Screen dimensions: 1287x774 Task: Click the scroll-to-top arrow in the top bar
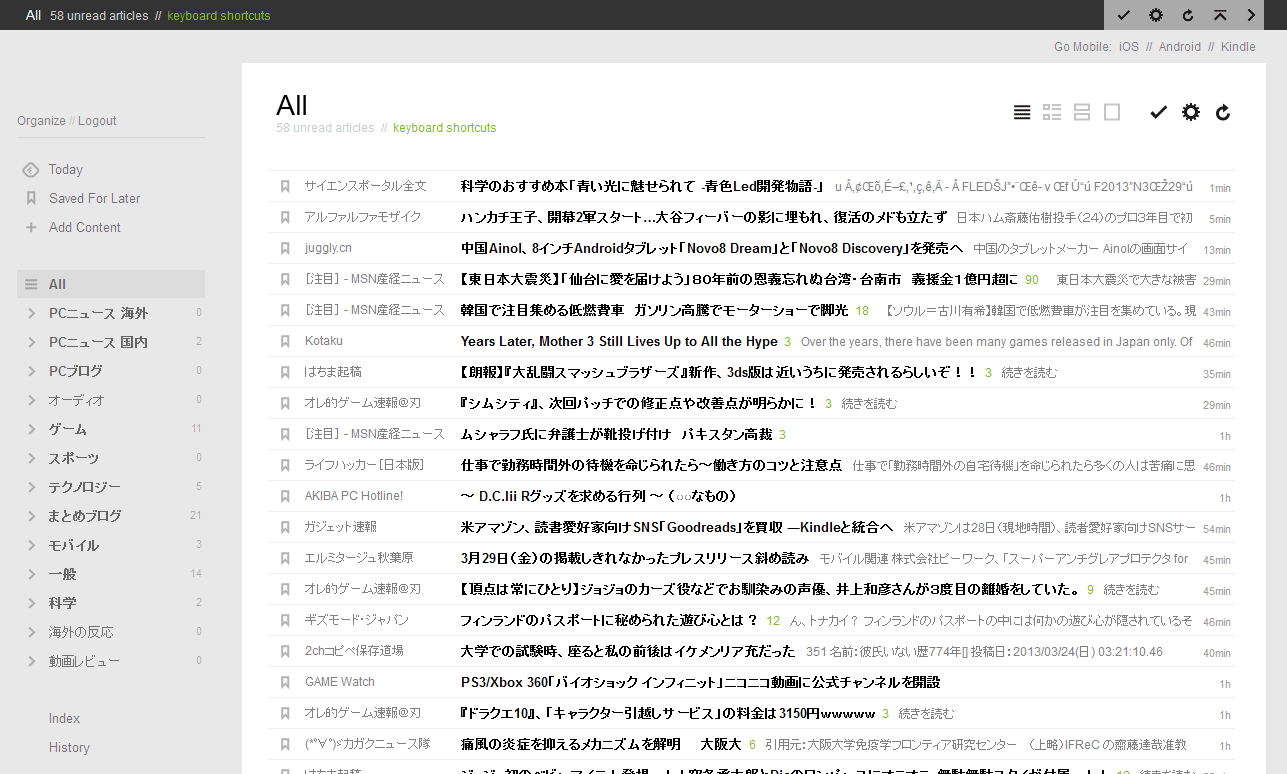tap(1218, 15)
